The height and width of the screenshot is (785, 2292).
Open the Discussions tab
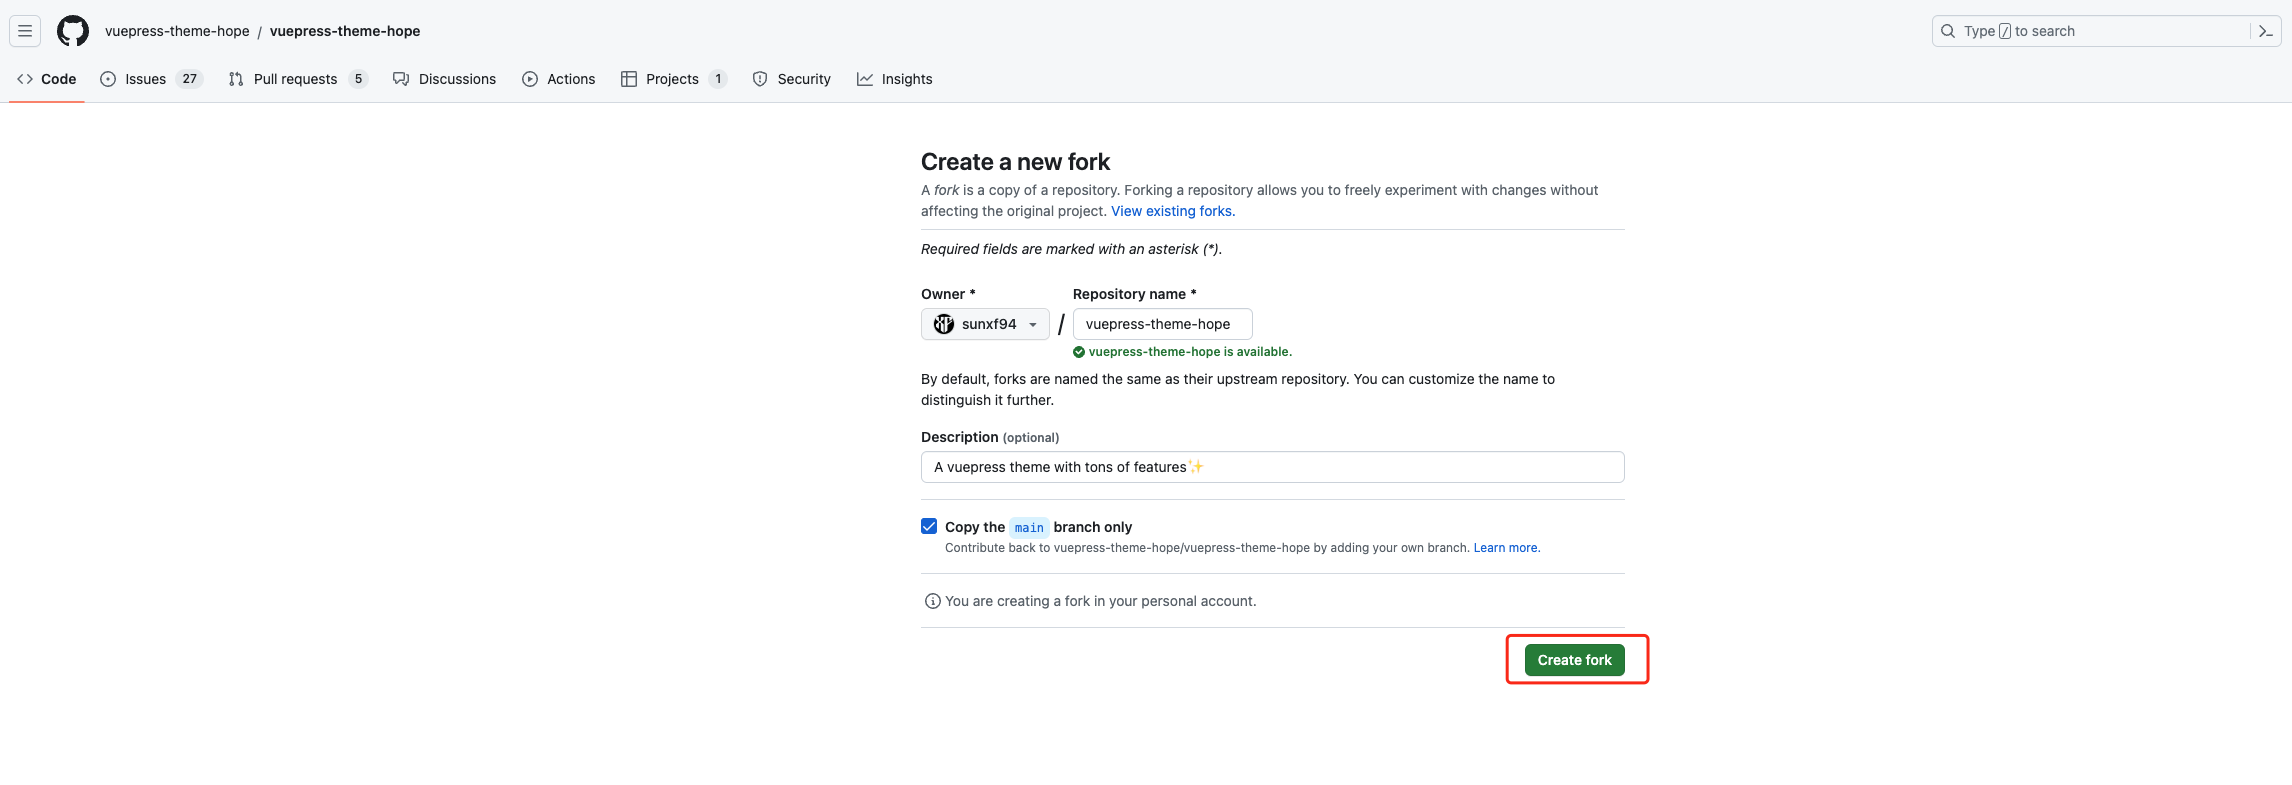tap(445, 79)
